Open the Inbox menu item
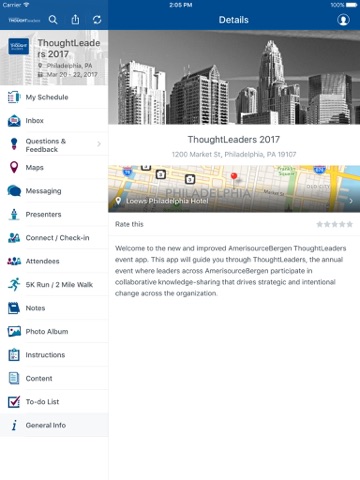Screen dimensions: 360x480 coord(54,121)
